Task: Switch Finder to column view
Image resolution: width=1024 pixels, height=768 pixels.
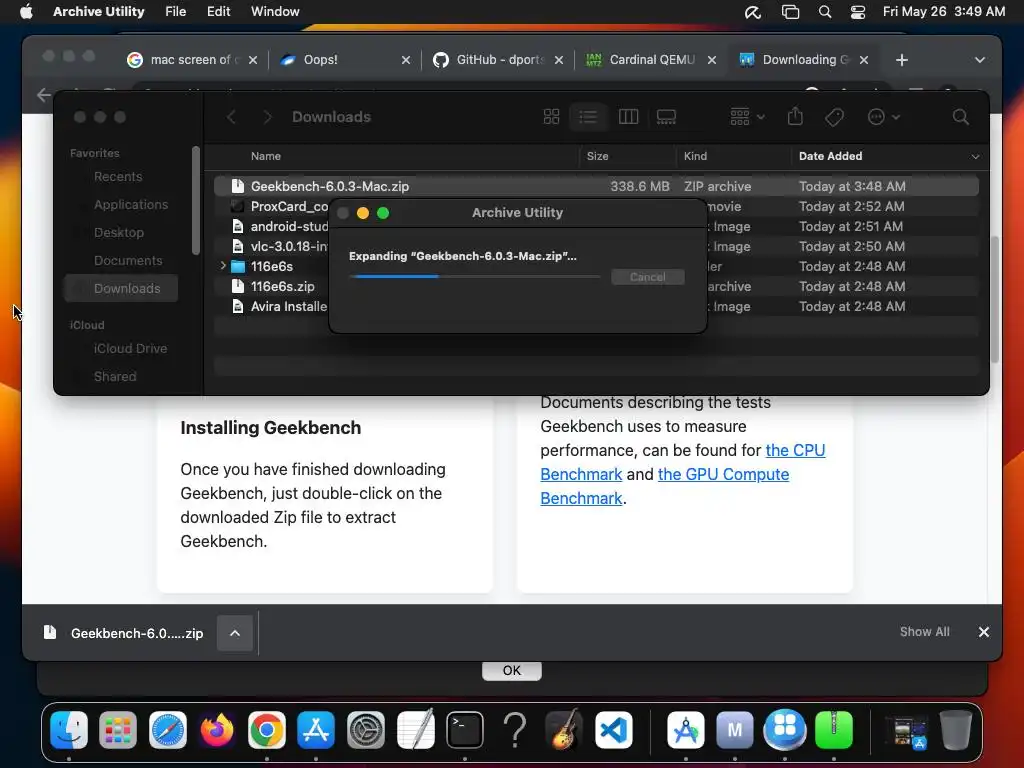Action: [x=628, y=117]
